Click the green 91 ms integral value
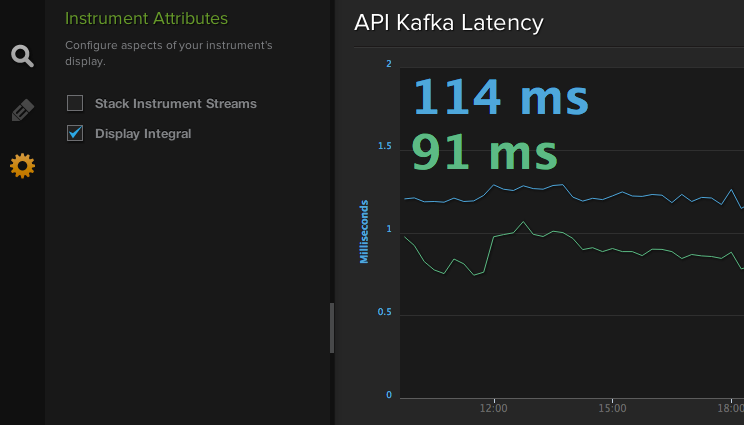The width and height of the screenshot is (744, 425). pos(484,152)
